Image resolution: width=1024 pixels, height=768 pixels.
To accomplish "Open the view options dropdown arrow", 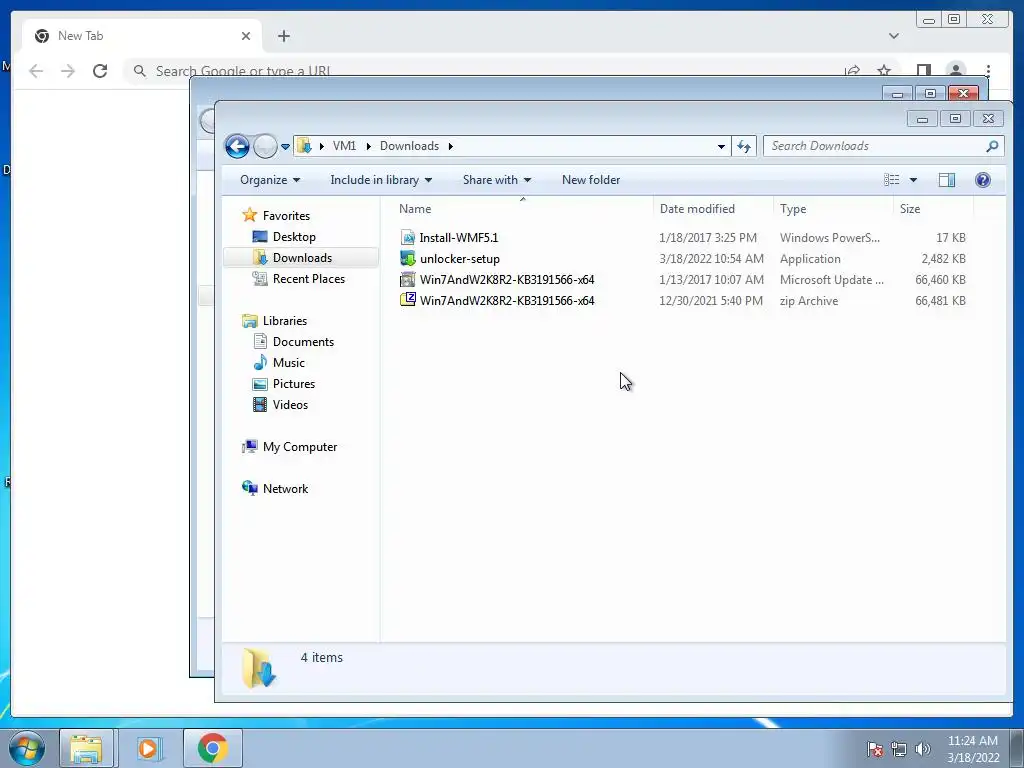I will point(913,180).
